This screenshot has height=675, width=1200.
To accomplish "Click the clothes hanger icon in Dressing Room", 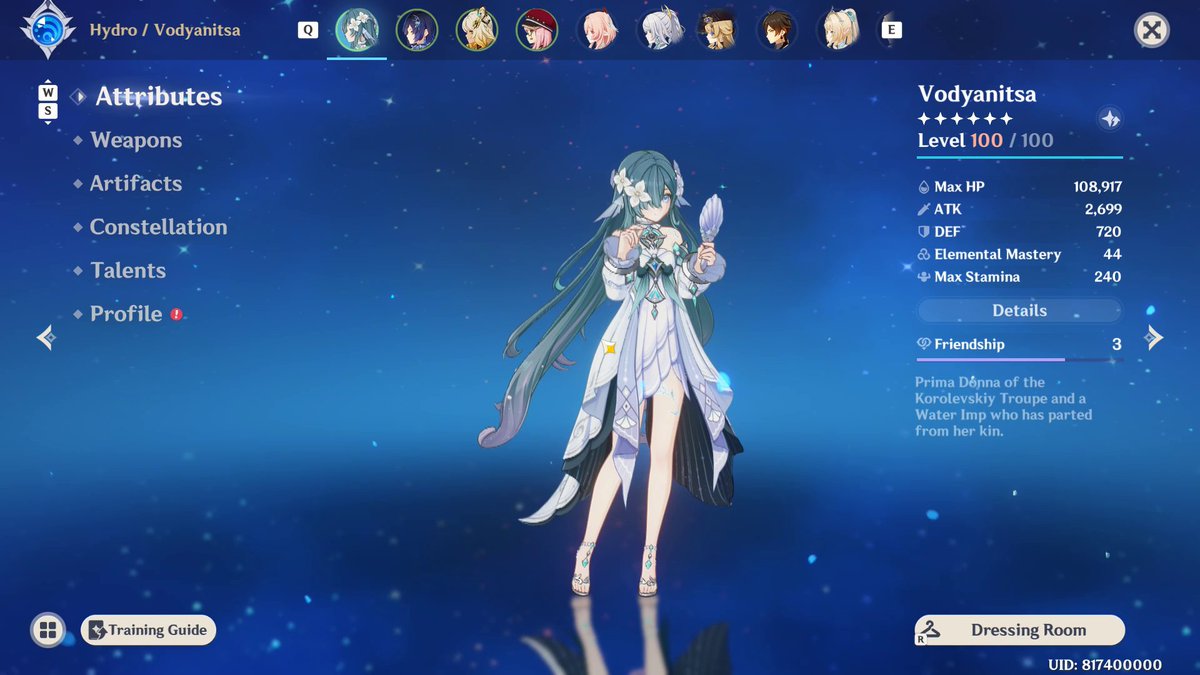I will click(x=931, y=628).
